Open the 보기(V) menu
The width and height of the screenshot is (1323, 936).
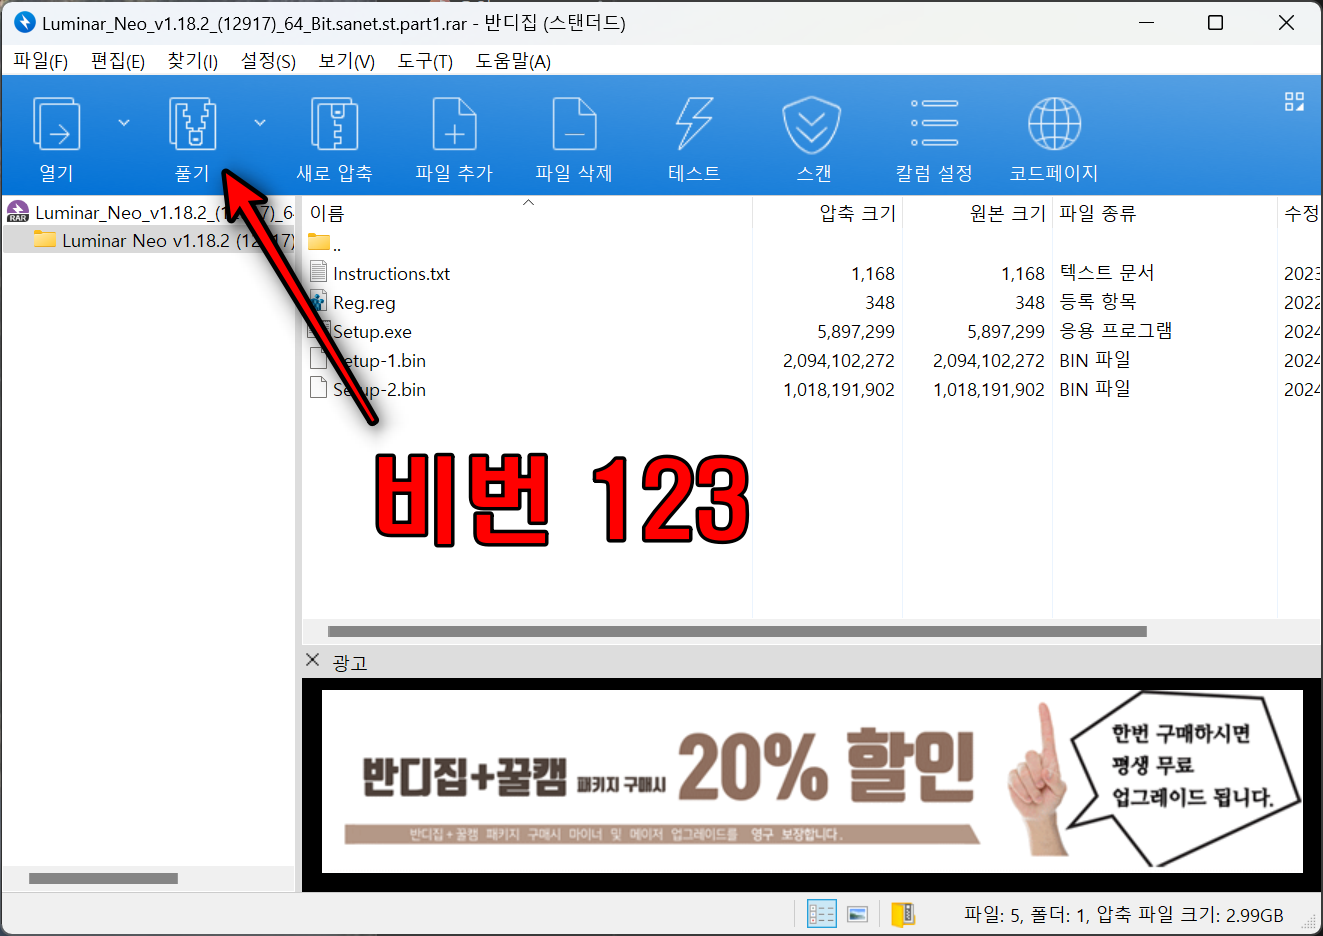coord(346,61)
